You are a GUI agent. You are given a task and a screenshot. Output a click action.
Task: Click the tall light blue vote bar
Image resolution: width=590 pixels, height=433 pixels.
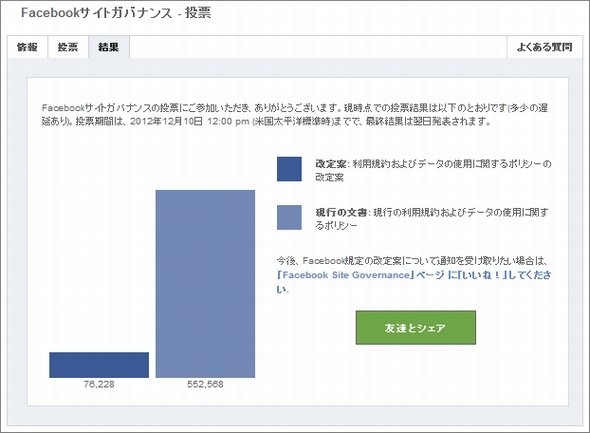click(x=205, y=284)
